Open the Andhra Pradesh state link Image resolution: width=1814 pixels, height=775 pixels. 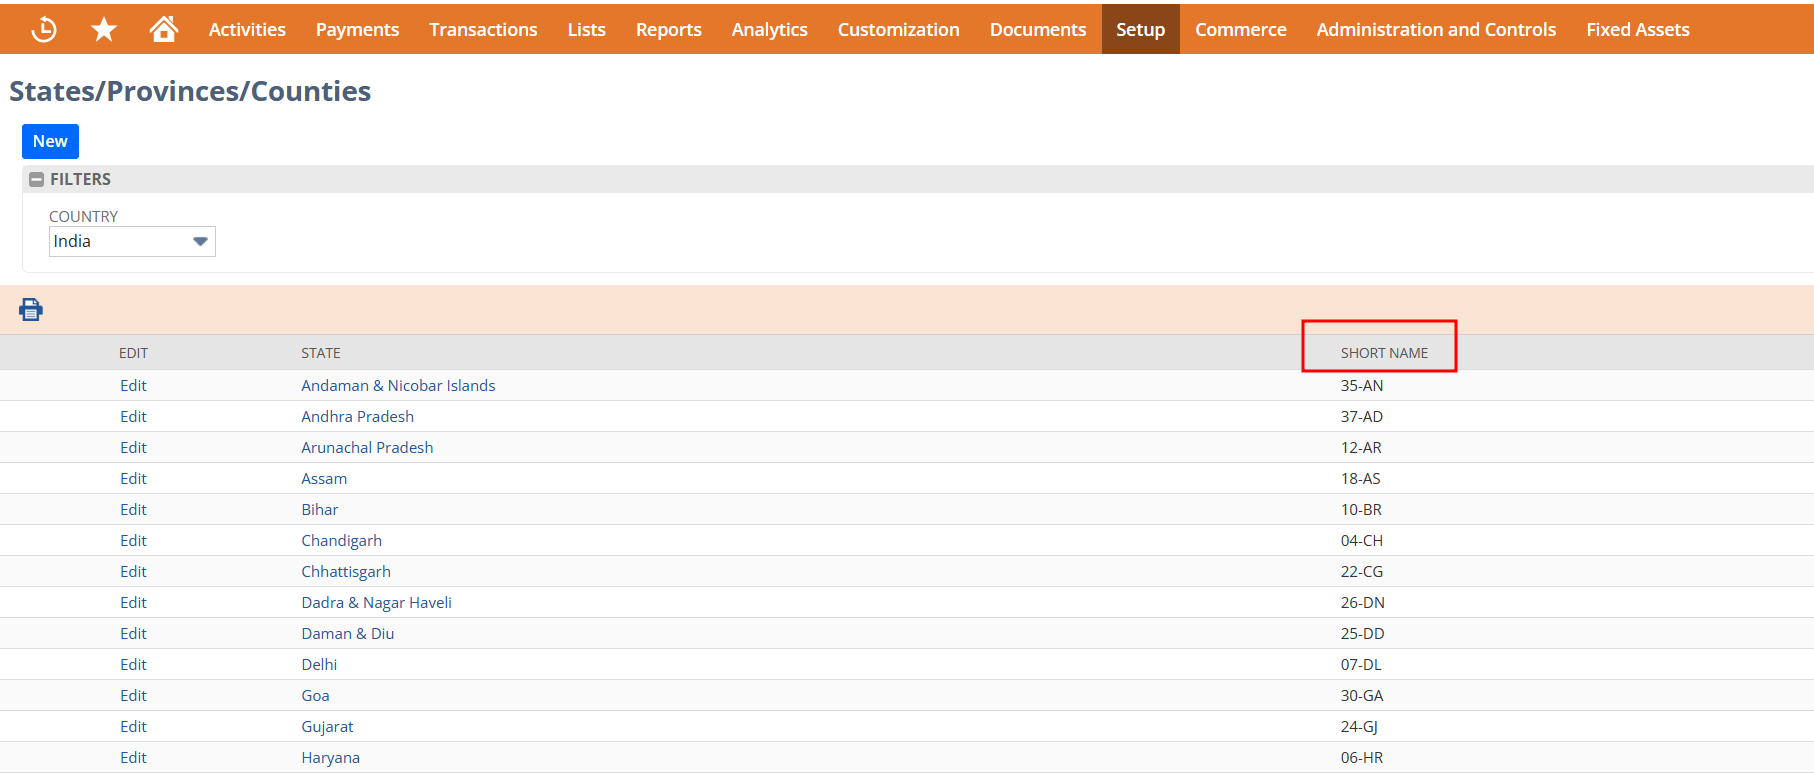pos(357,417)
